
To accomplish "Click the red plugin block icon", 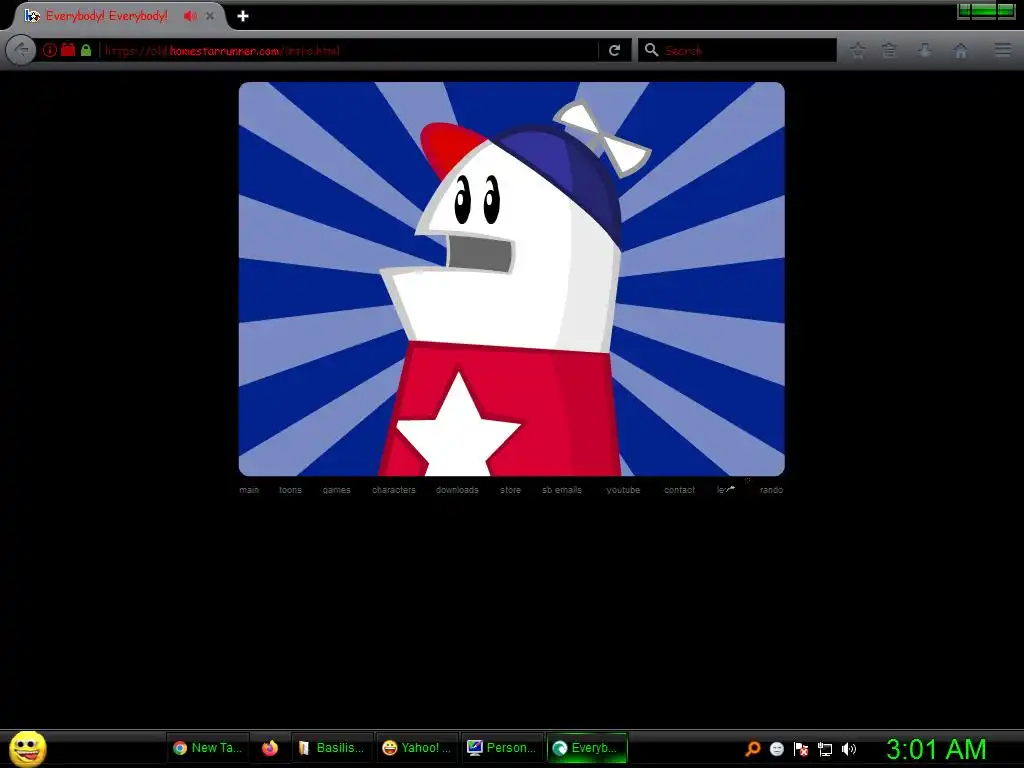I will tap(68, 50).
